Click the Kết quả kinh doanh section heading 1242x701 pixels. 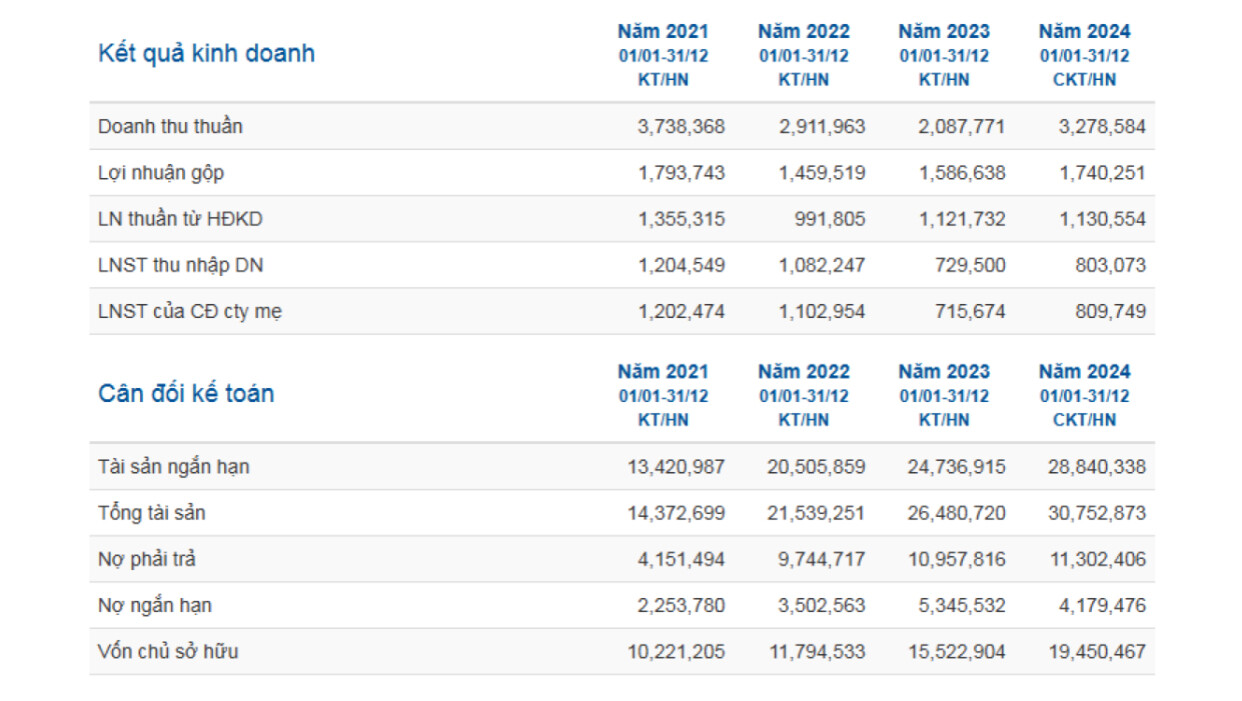[x=206, y=54]
